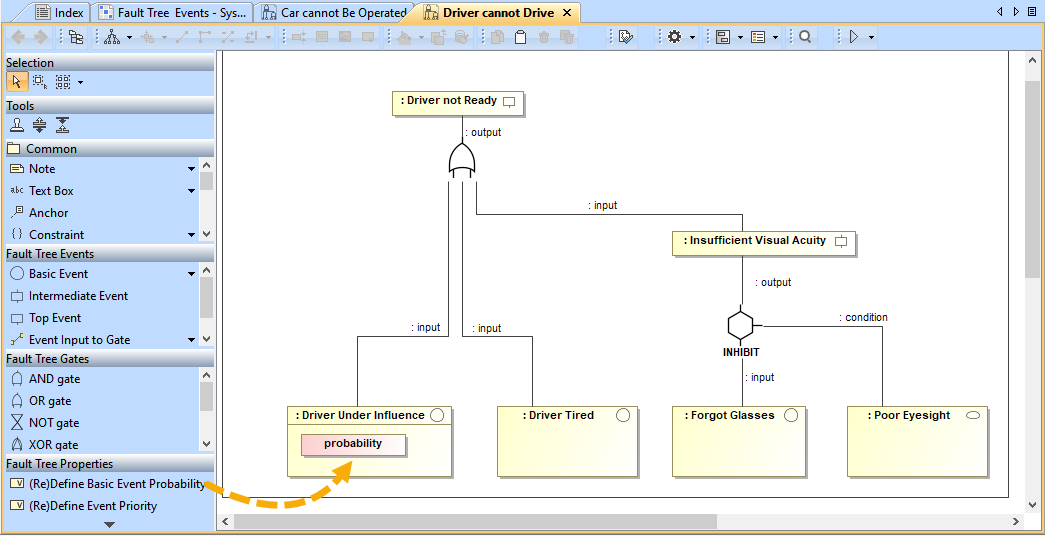Click the tab strip right navigation arrow
The image size is (1045, 536).
tap(1016, 12)
